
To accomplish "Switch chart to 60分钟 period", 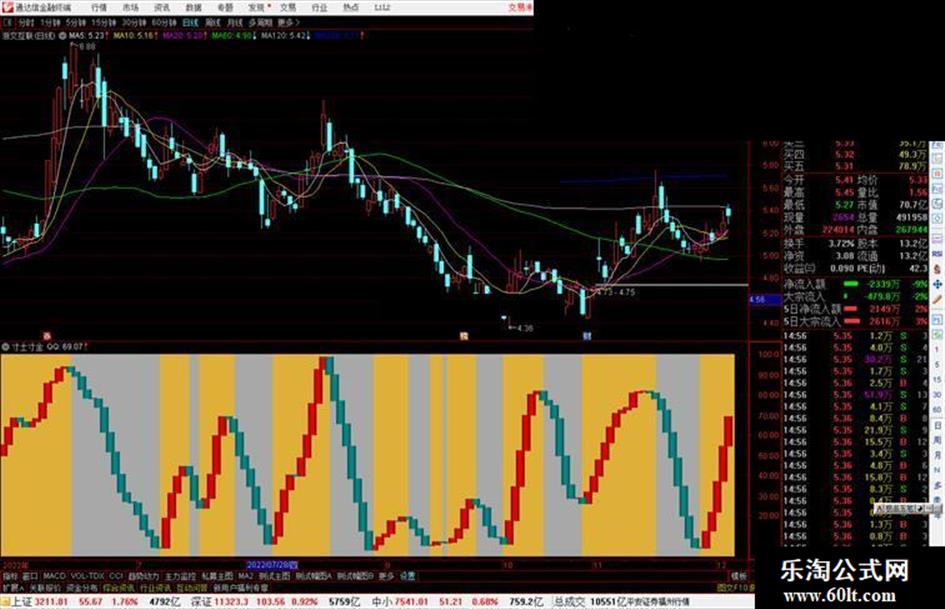I will (164, 23).
